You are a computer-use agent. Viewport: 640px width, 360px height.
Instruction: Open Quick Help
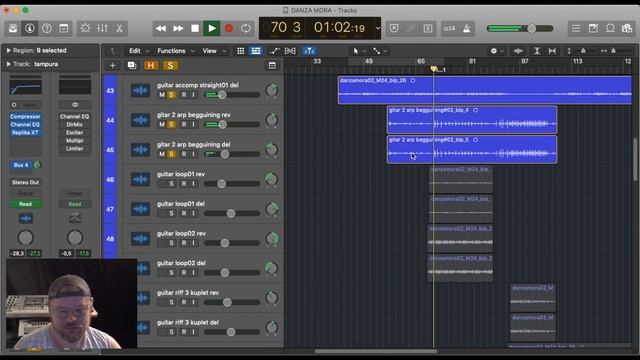click(47, 28)
